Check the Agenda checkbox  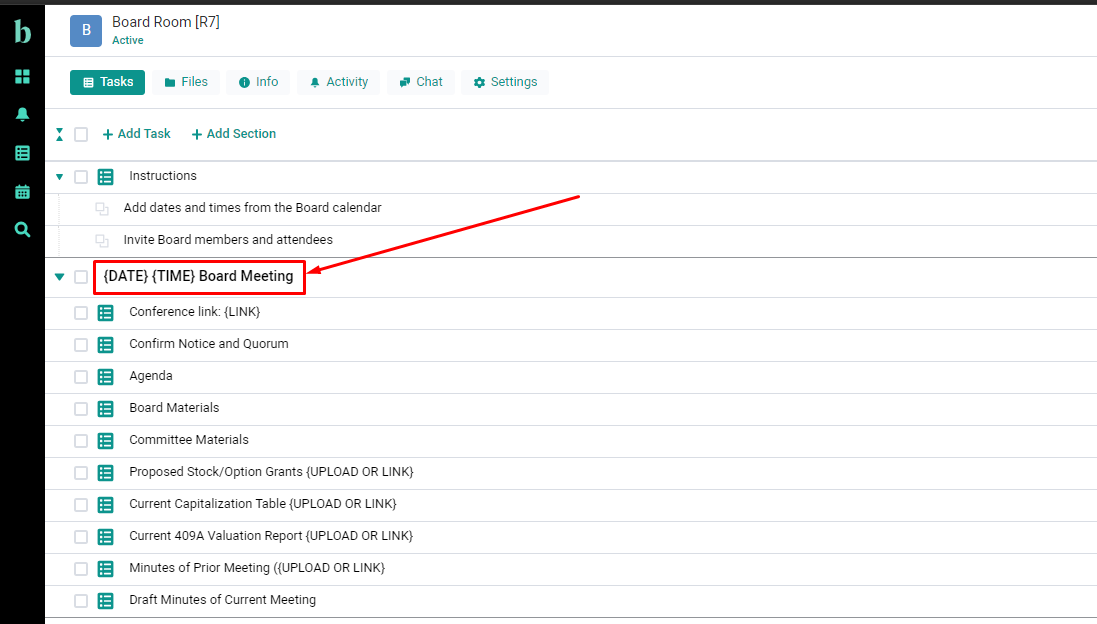(81, 377)
